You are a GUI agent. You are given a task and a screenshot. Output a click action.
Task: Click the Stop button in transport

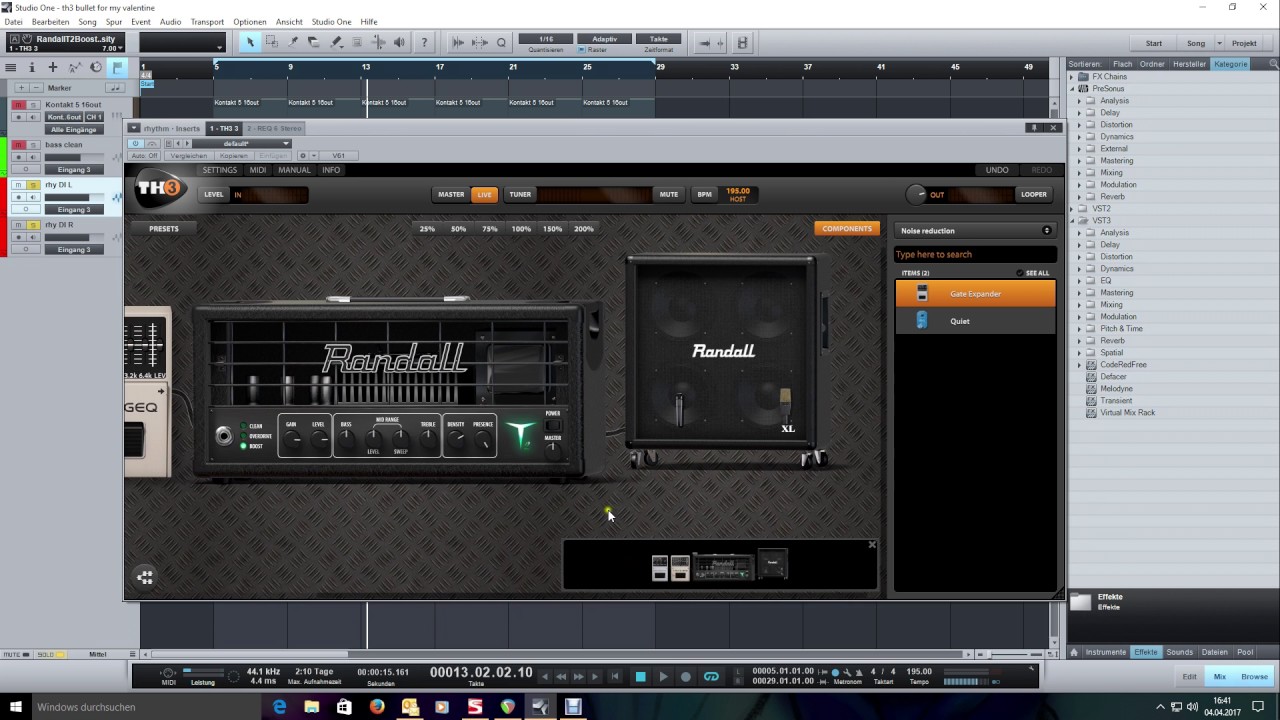[641, 677]
